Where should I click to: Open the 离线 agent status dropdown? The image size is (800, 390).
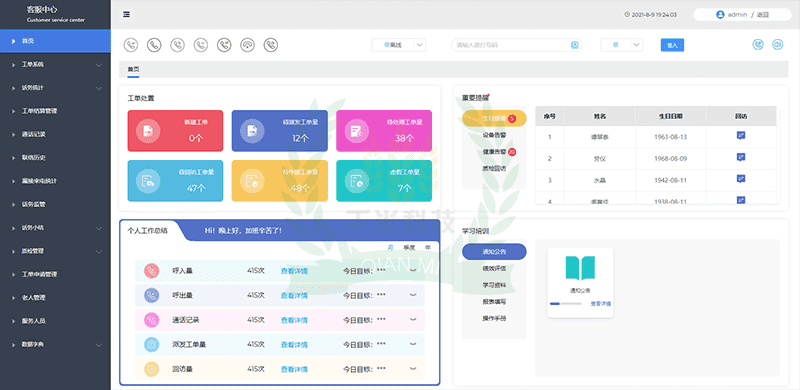tap(398, 45)
